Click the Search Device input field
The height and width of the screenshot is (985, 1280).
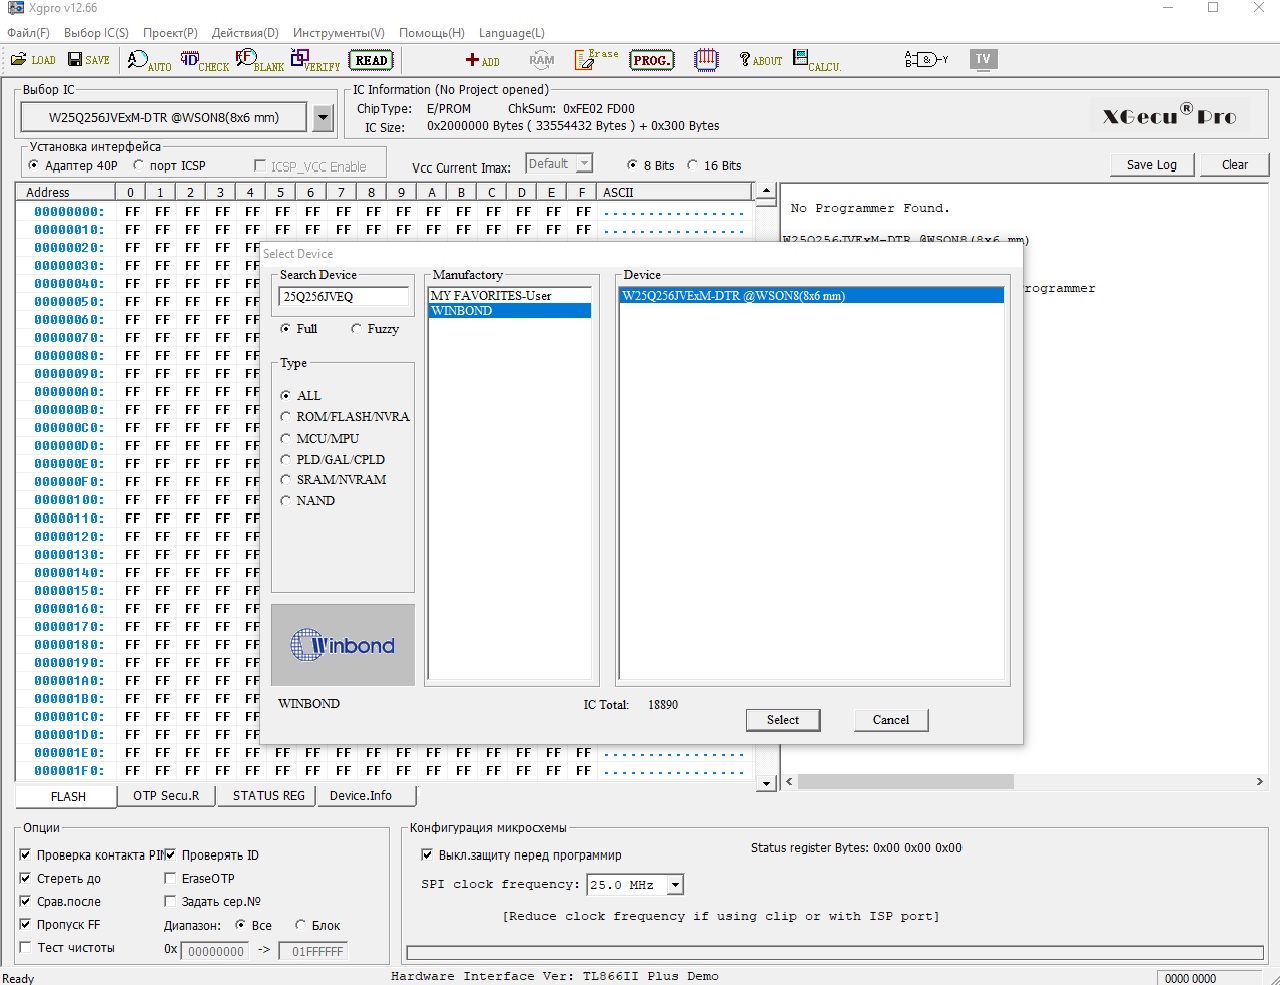coord(343,297)
